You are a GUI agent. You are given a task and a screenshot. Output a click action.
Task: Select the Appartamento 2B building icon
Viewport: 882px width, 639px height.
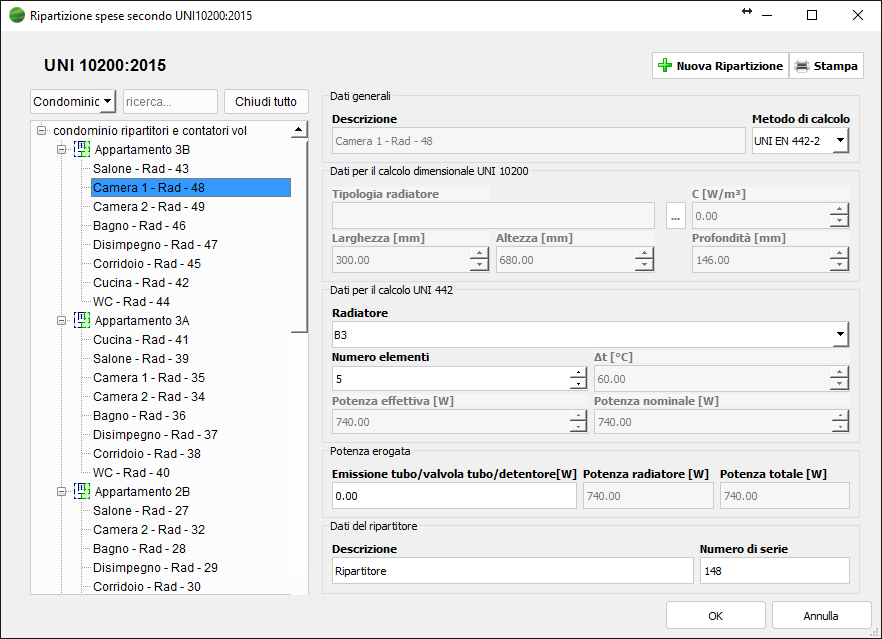(82, 492)
